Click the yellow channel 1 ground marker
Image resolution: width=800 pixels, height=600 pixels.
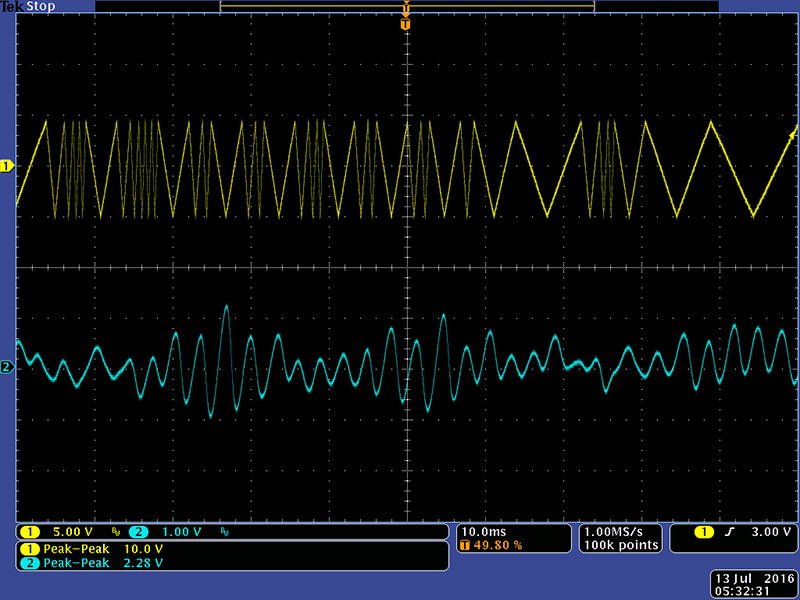[7, 166]
